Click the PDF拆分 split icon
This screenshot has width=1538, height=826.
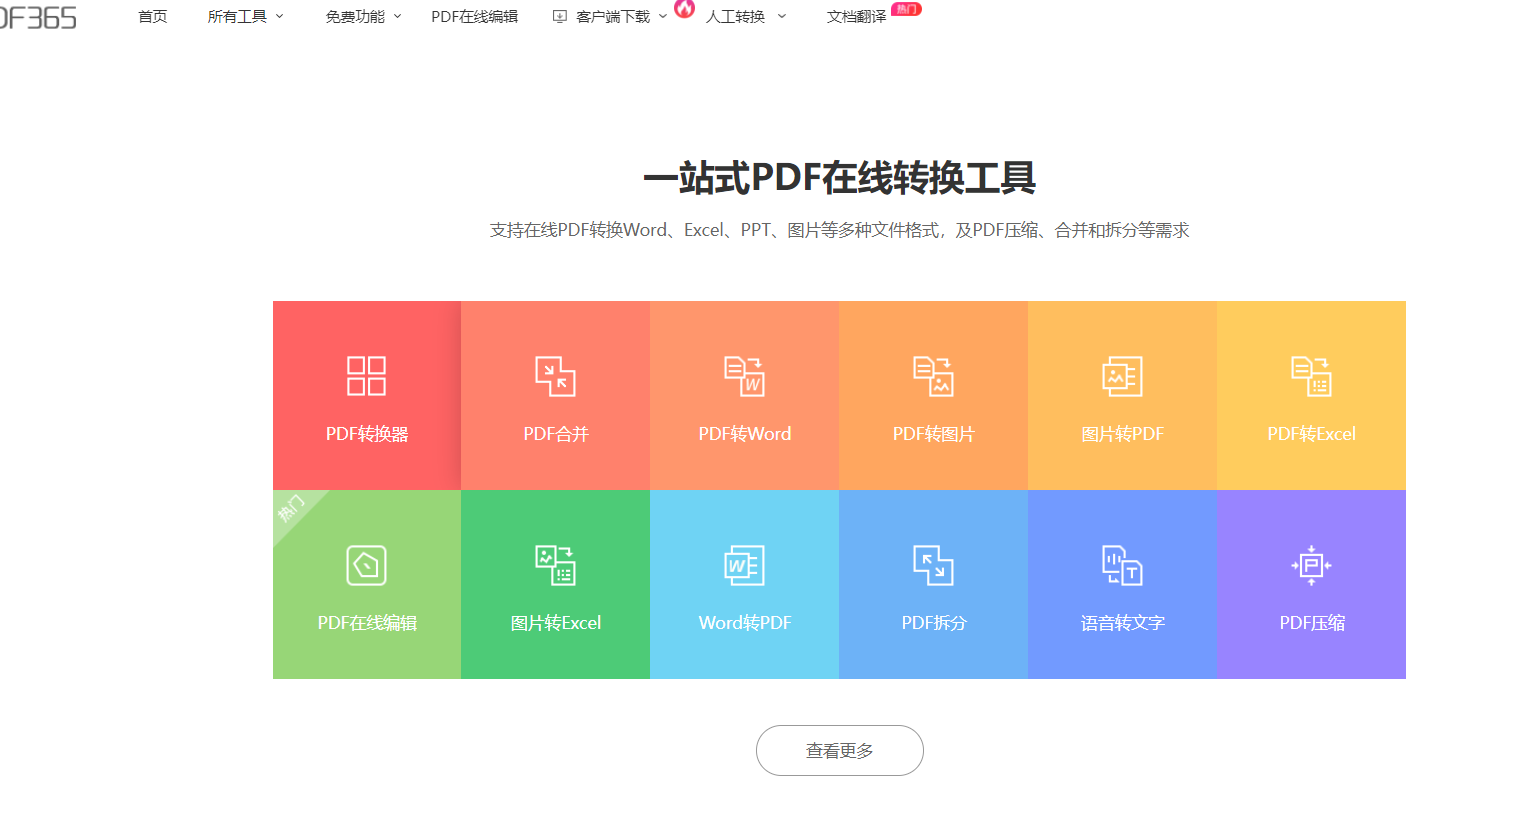point(933,565)
